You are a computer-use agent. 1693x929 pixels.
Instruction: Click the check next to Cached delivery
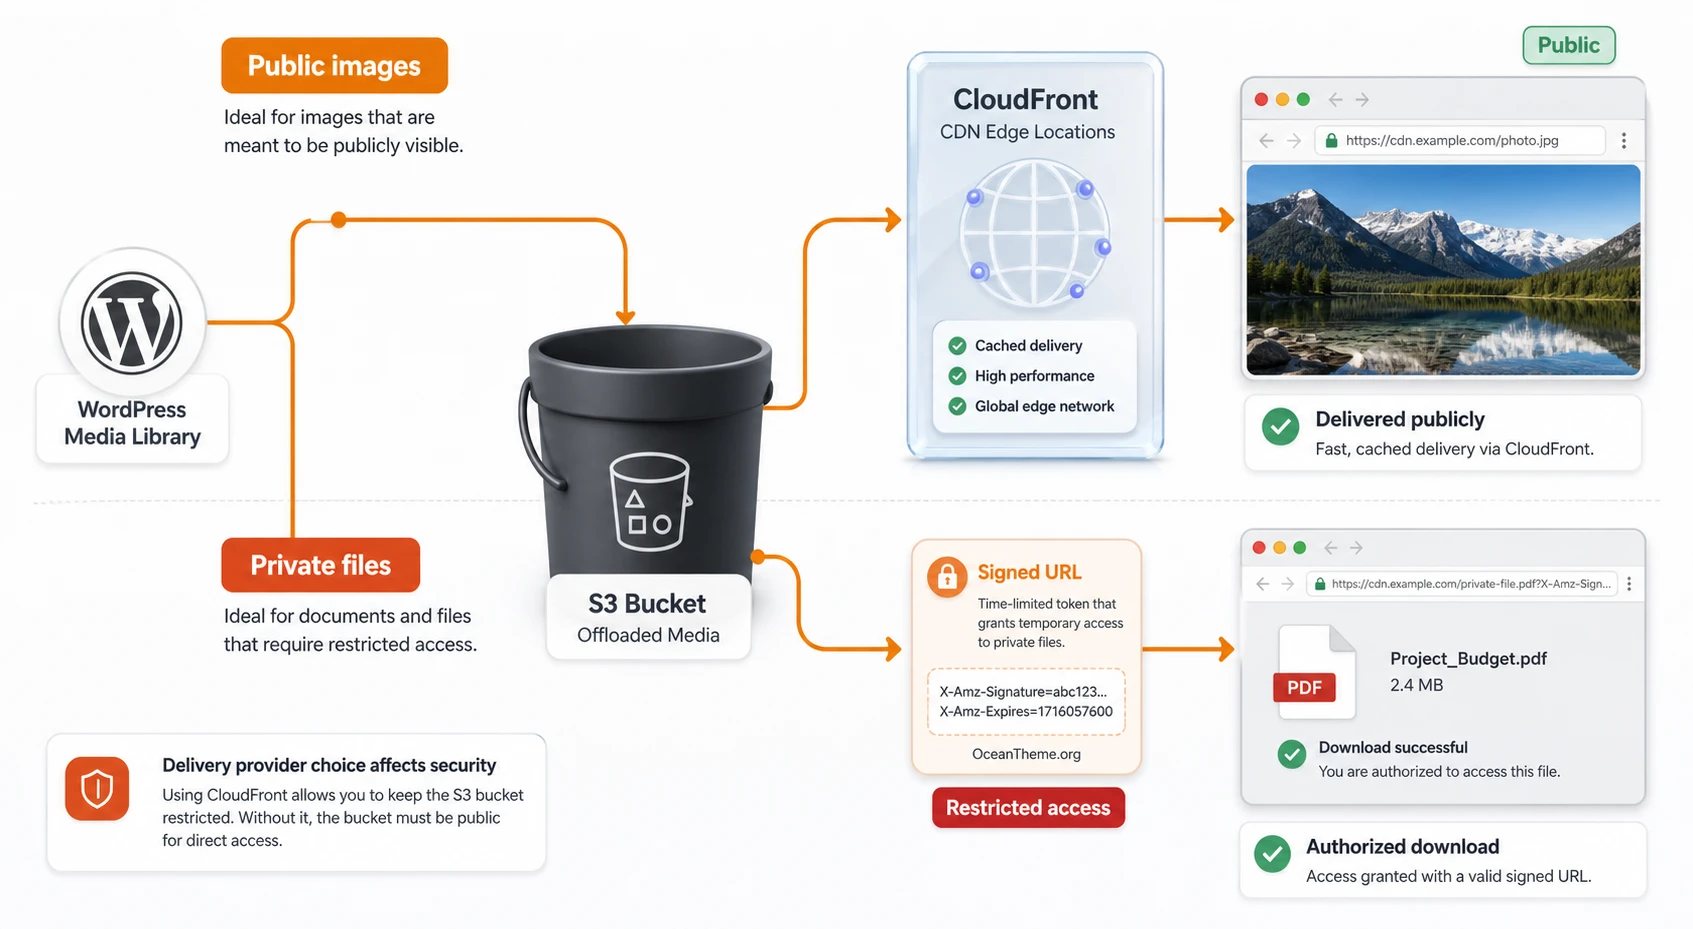click(957, 346)
